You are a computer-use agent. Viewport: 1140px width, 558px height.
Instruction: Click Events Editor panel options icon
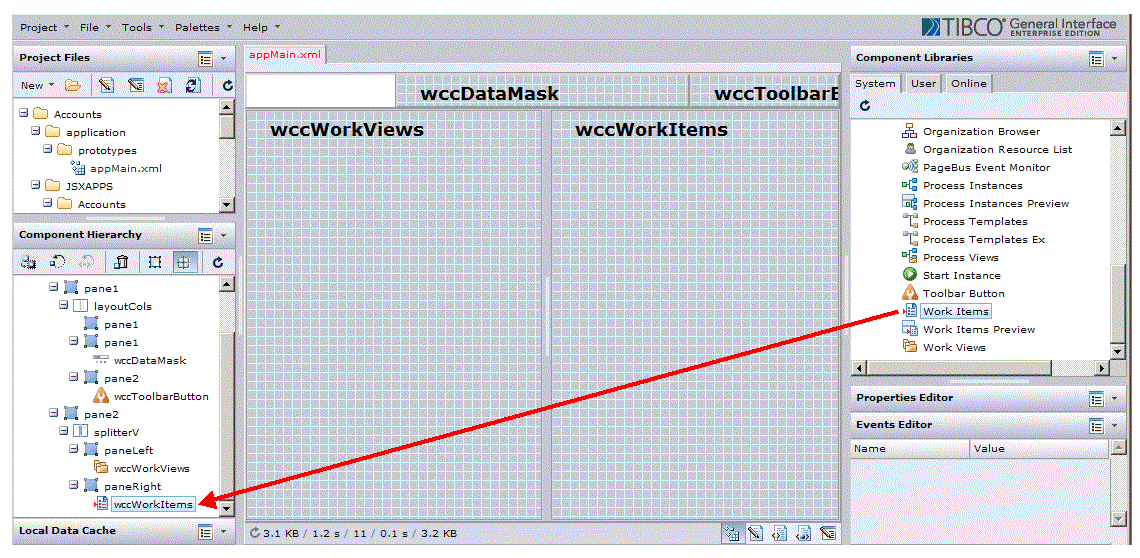coord(1097,425)
